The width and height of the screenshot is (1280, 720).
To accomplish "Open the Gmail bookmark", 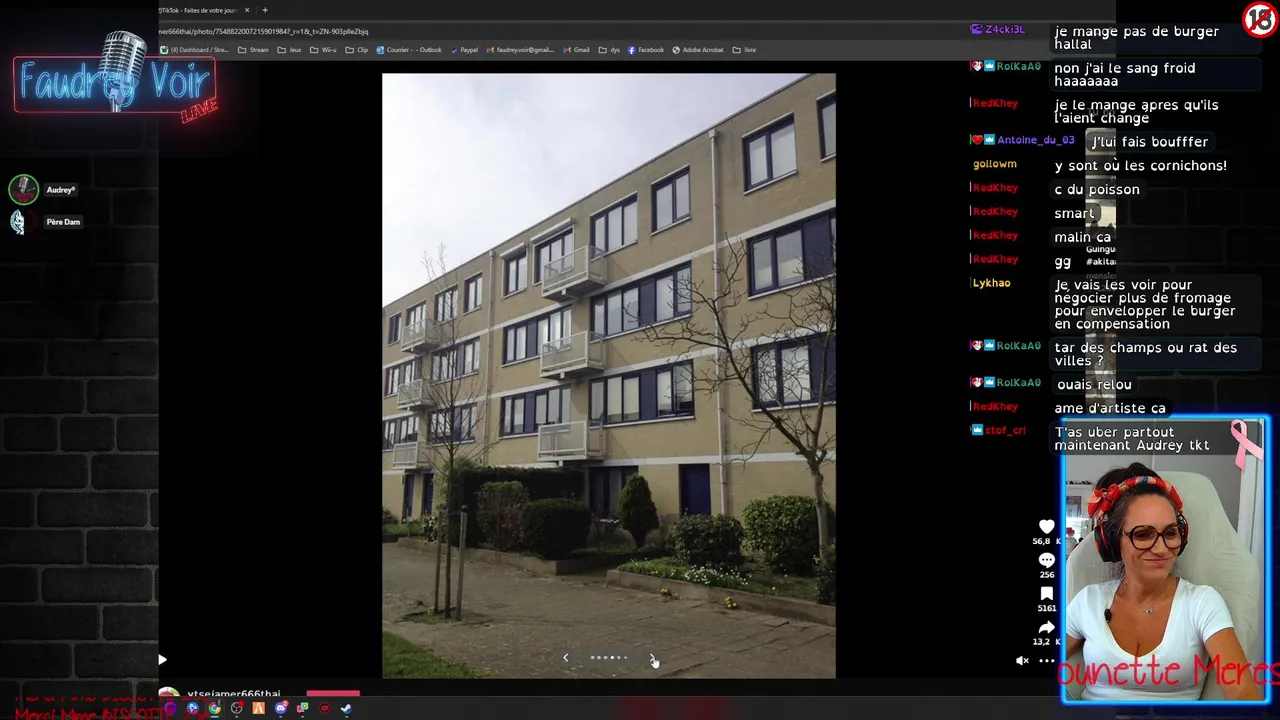I will [x=576, y=50].
